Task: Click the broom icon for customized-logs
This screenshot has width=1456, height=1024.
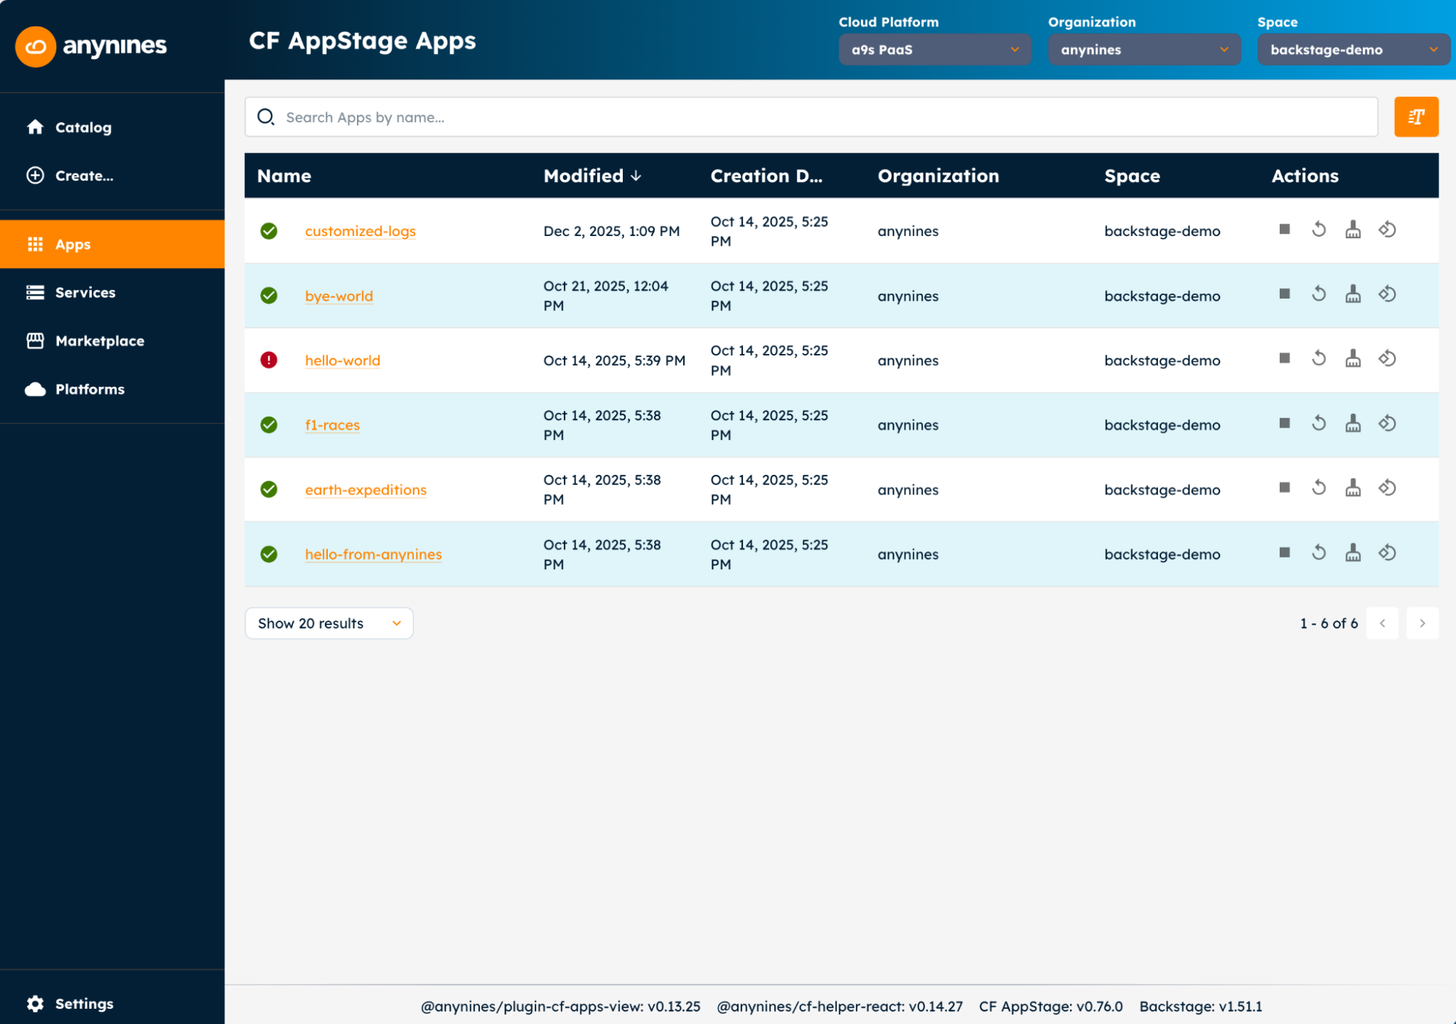Action: pyautogui.click(x=1353, y=230)
